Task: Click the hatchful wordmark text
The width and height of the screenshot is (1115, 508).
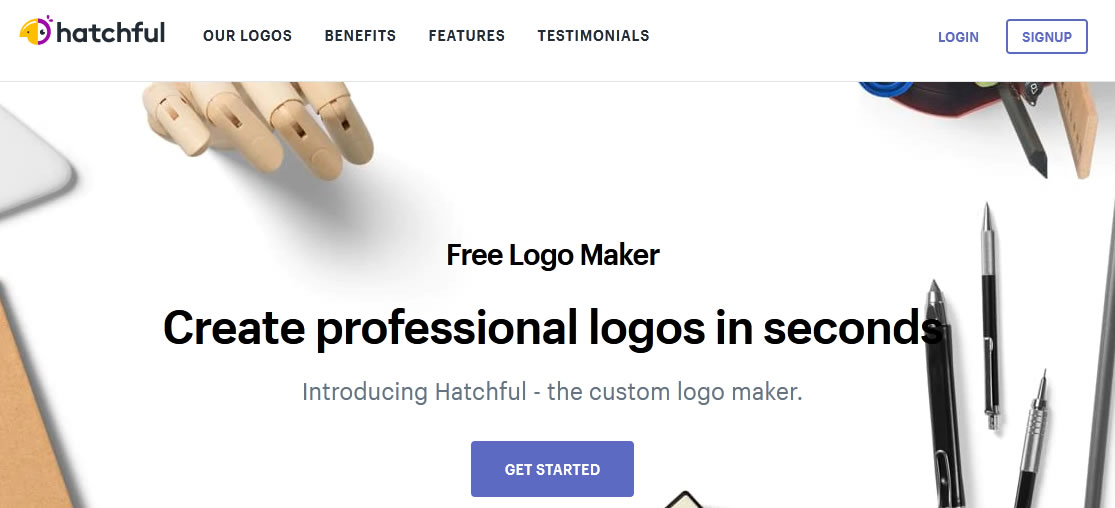Action: click(x=110, y=33)
